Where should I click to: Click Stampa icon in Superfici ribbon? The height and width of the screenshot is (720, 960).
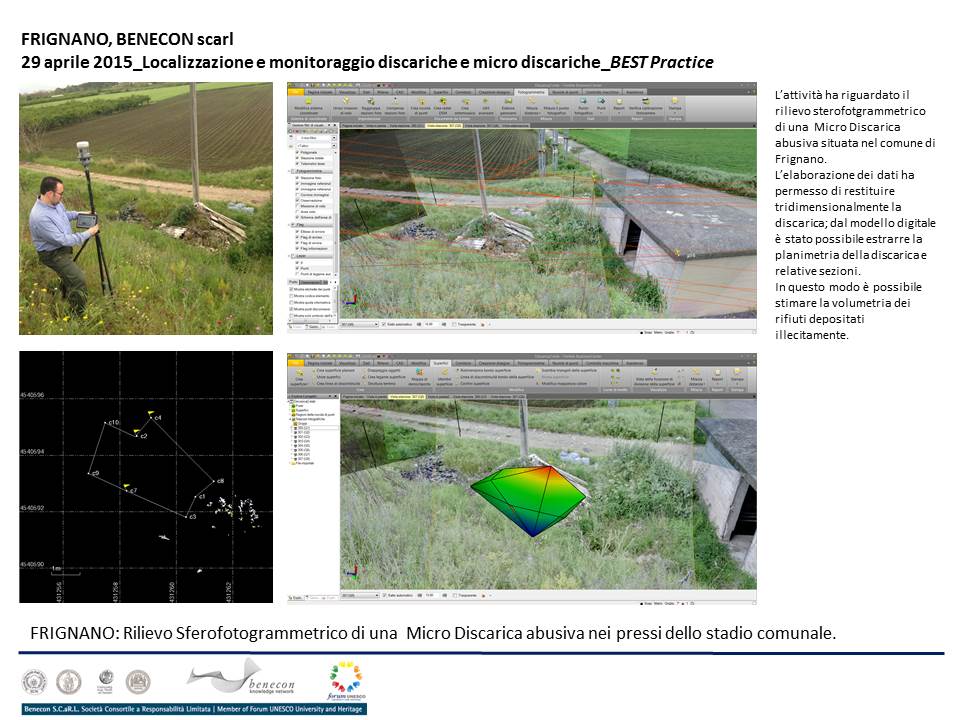(x=737, y=376)
